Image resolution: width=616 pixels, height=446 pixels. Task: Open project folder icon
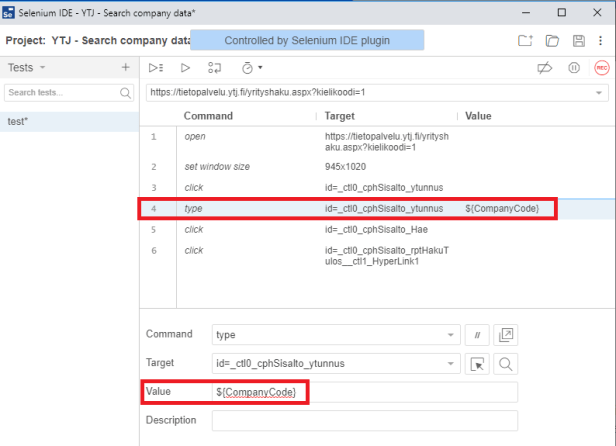pos(552,40)
